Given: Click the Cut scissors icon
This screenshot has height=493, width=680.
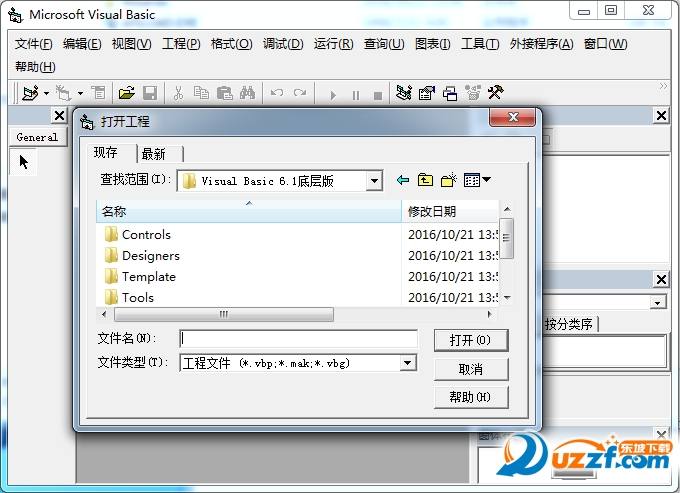Looking at the screenshot, I should pos(178,93).
